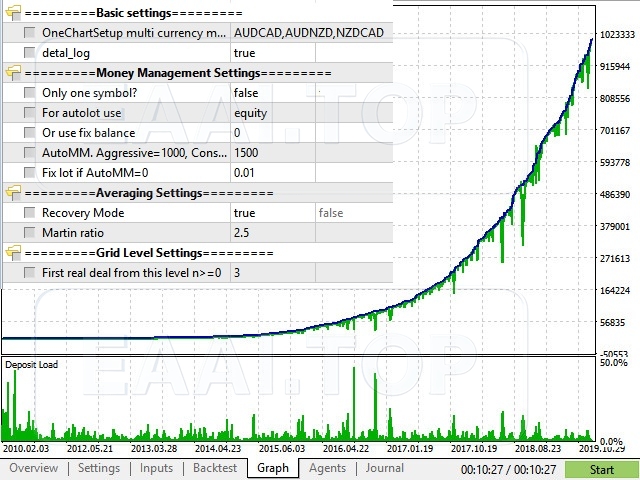
Task: Edit the AUDCAD,AUDNZD,NZDCAD symbols value field
Action: point(310,33)
